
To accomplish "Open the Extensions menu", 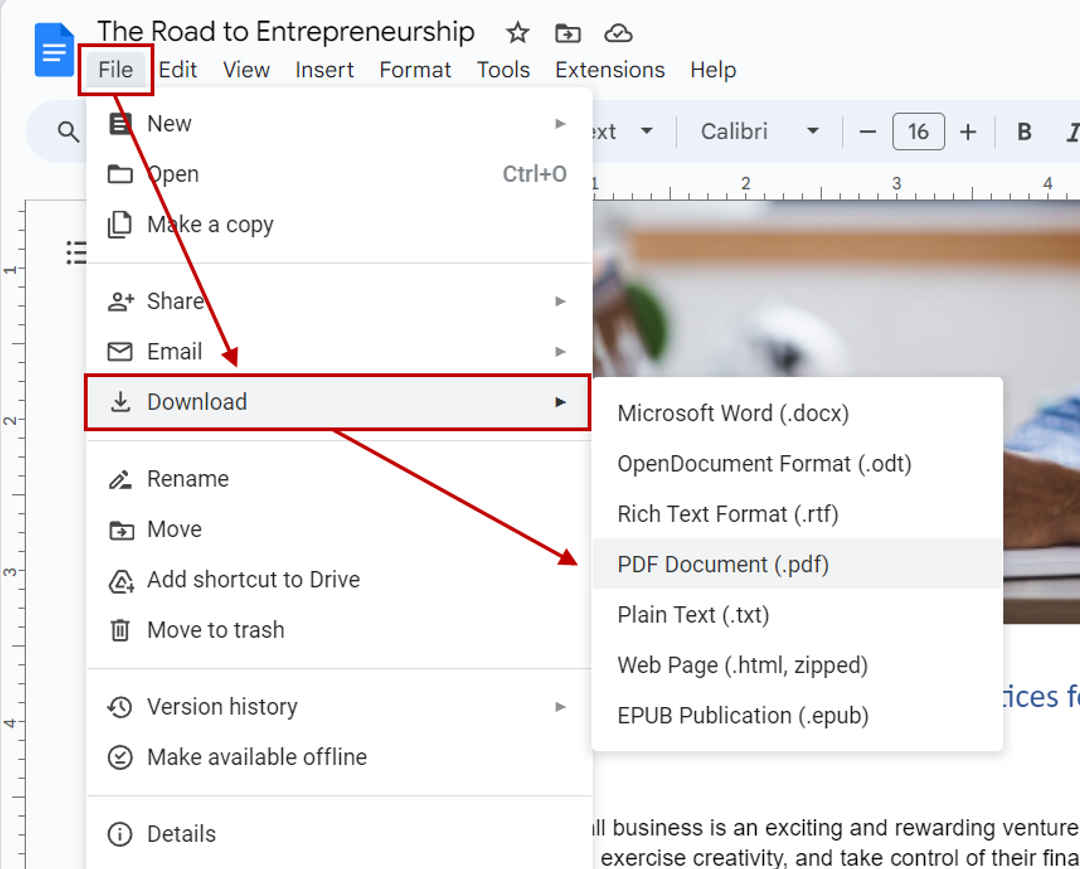I will [x=609, y=70].
